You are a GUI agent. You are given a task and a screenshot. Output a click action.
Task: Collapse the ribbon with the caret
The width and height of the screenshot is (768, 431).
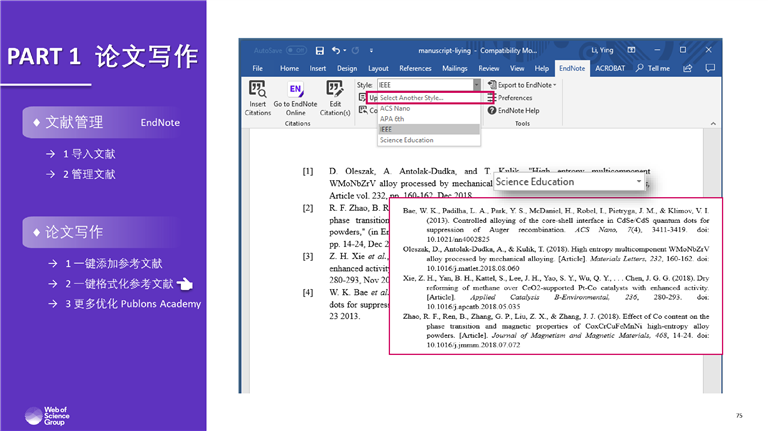pos(713,123)
